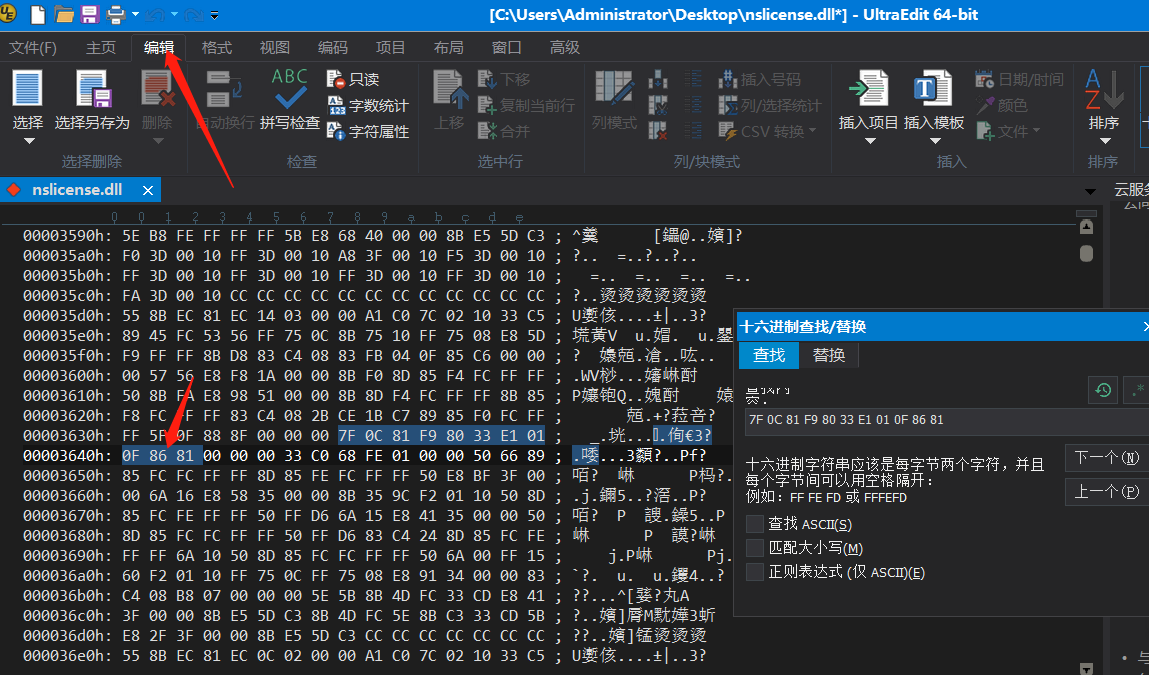Click hex row 00003640h offset
1149x675 pixels.
click(x=67, y=455)
